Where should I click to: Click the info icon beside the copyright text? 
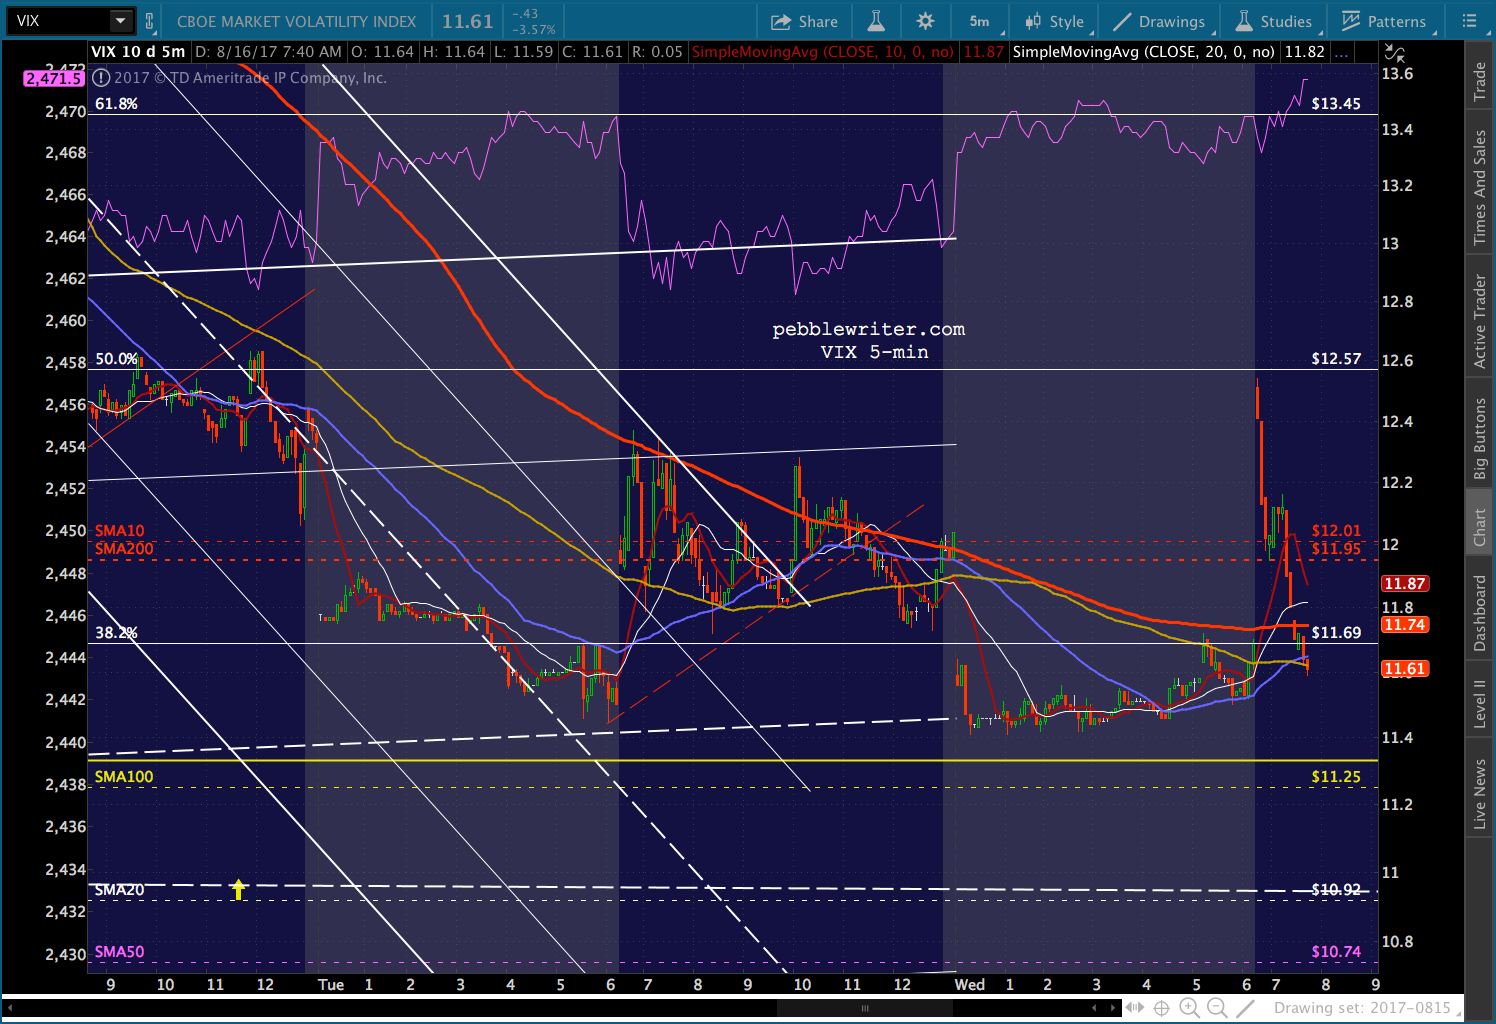[x=101, y=78]
